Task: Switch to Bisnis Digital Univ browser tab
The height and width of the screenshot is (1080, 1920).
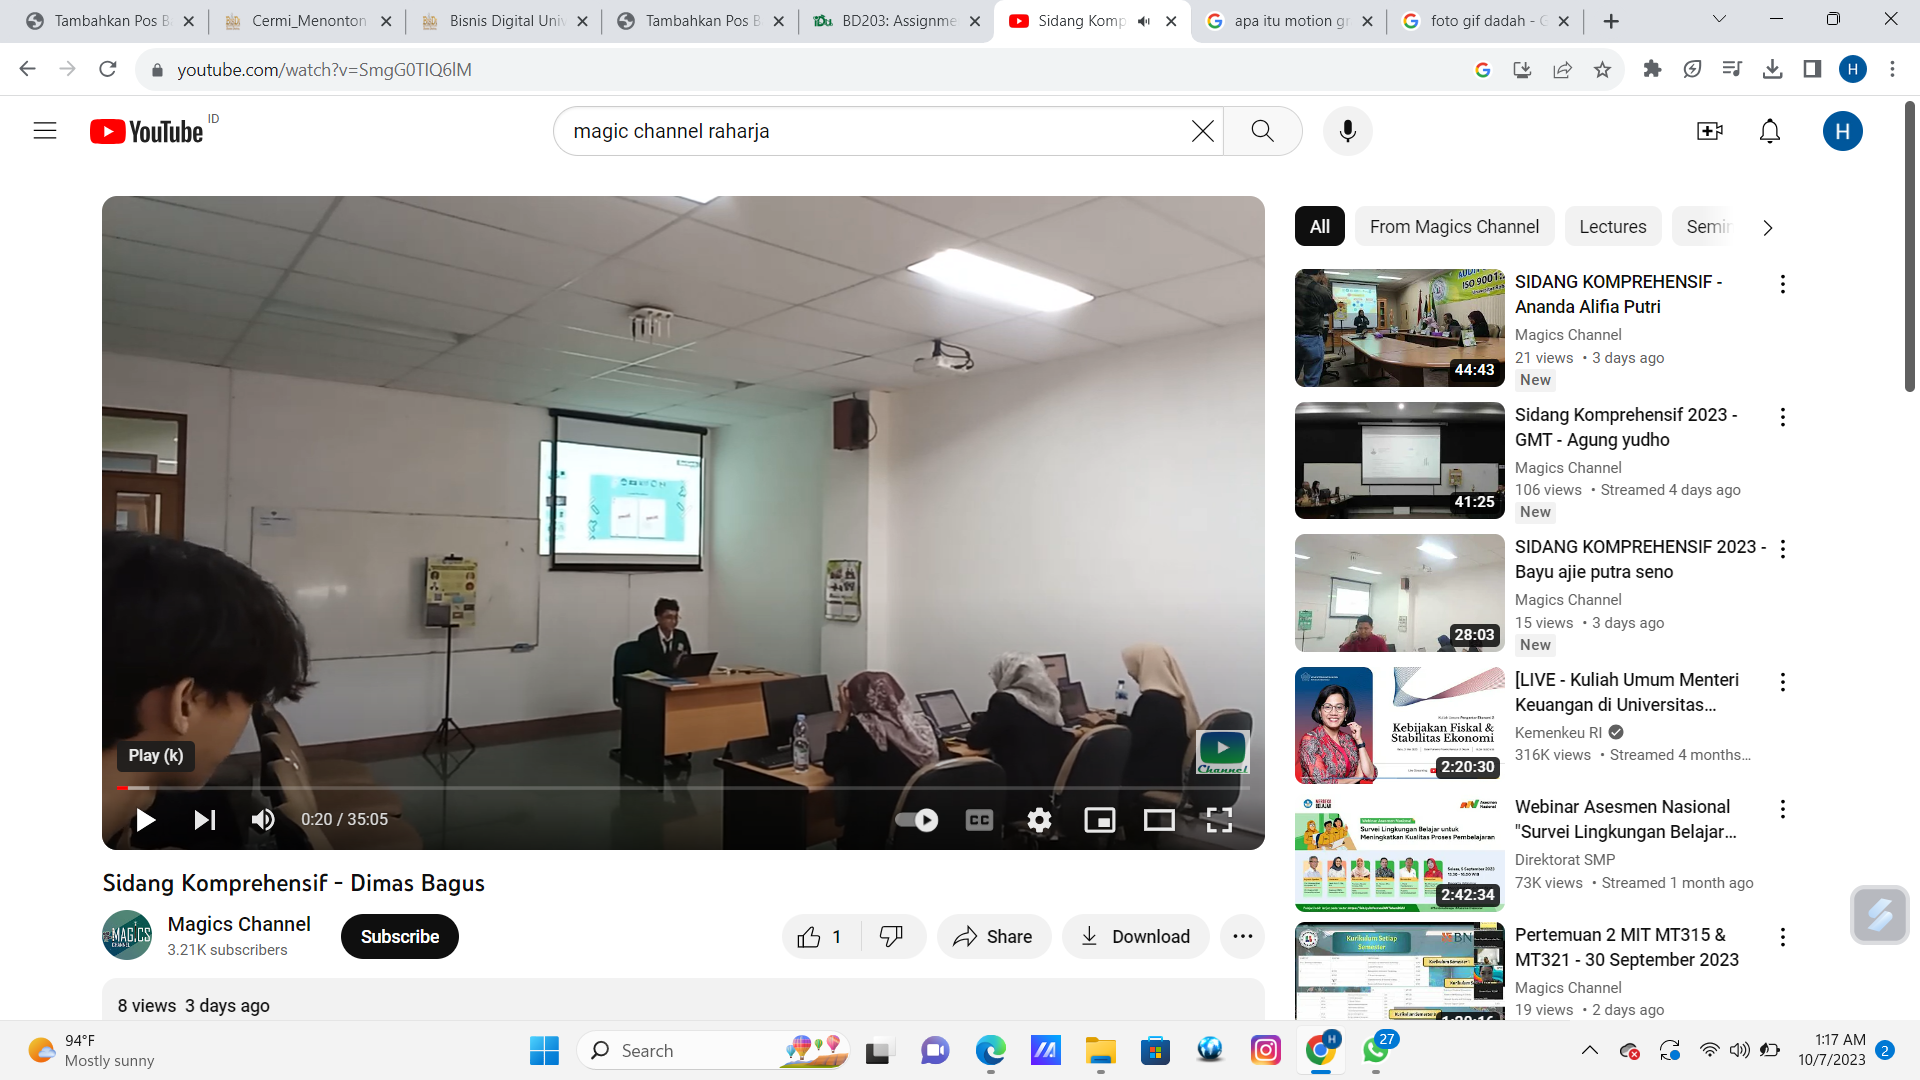Action: (505, 21)
